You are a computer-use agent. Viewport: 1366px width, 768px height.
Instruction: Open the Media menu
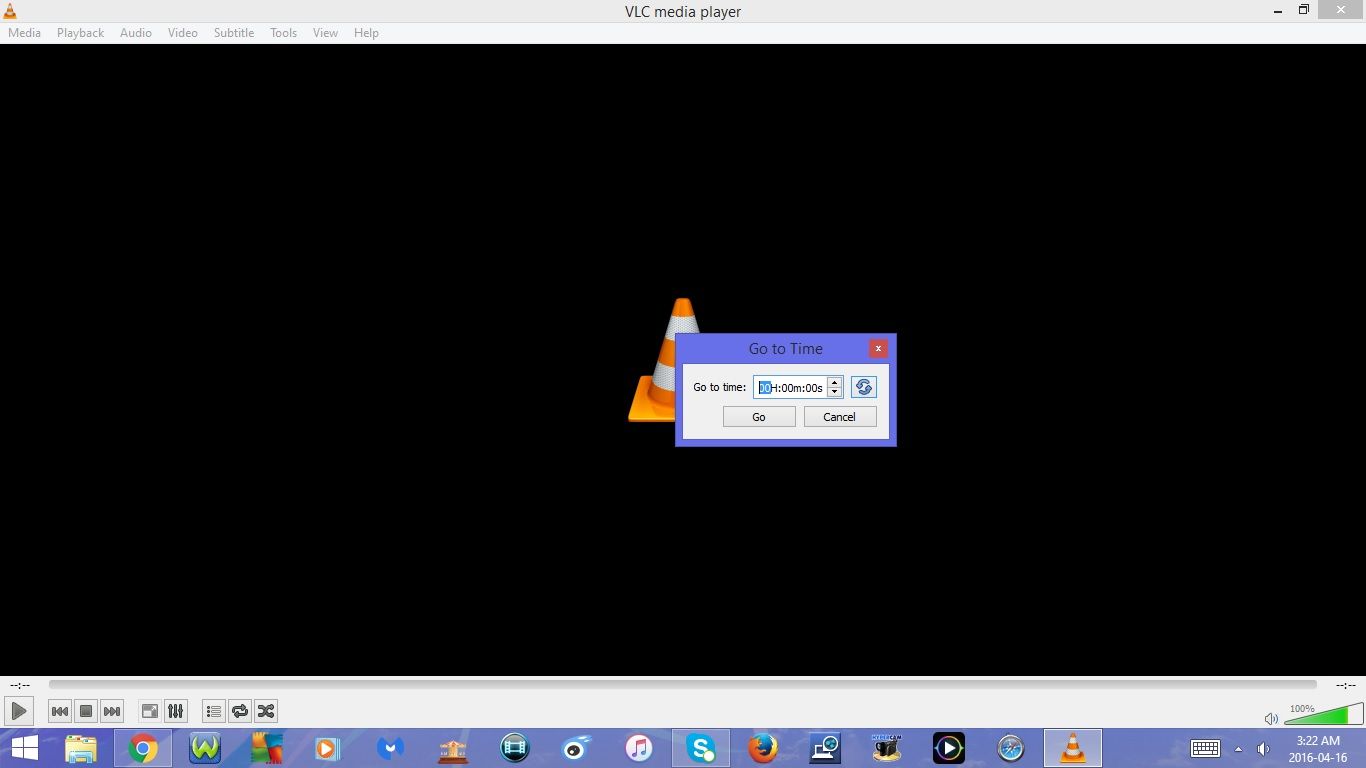click(24, 32)
